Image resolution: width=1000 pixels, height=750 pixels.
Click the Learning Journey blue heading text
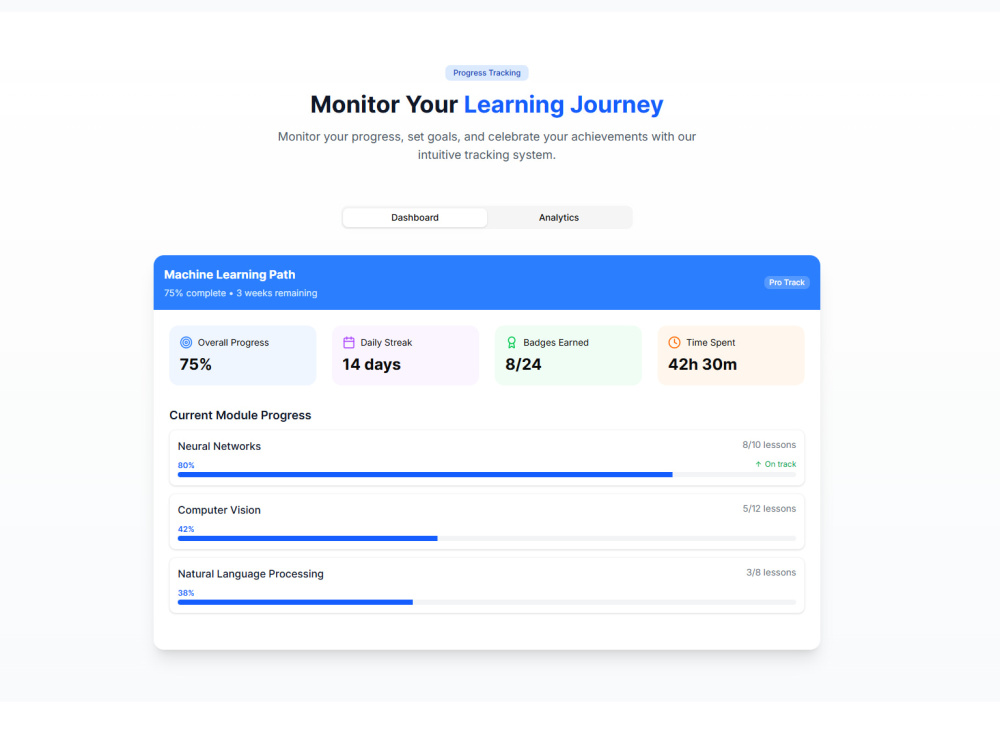(563, 105)
